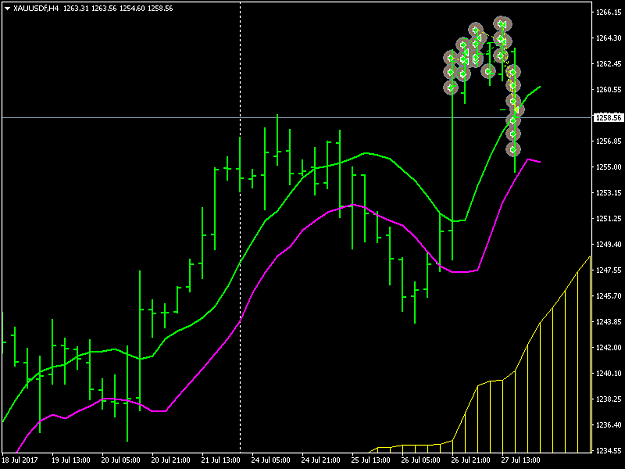Click the 18 Jul 2017 date label
The image size is (625, 469).
point(20,460)
